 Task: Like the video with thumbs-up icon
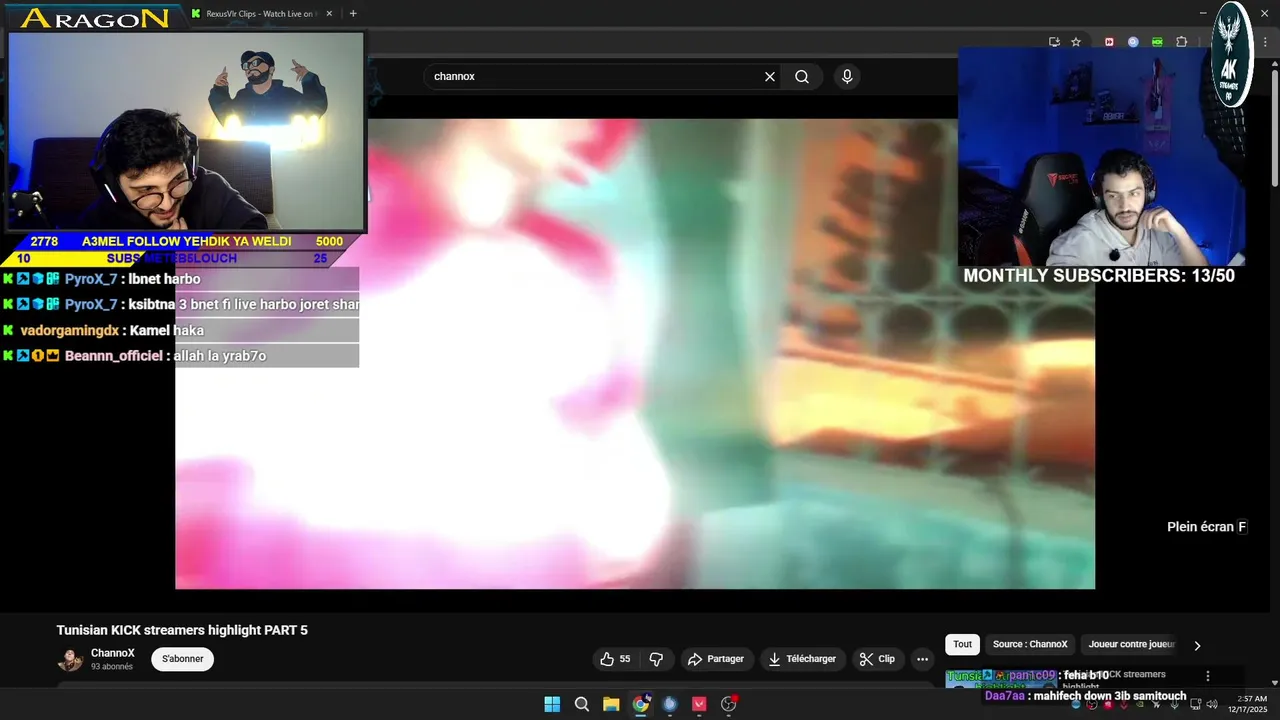[x=615, y=659]
